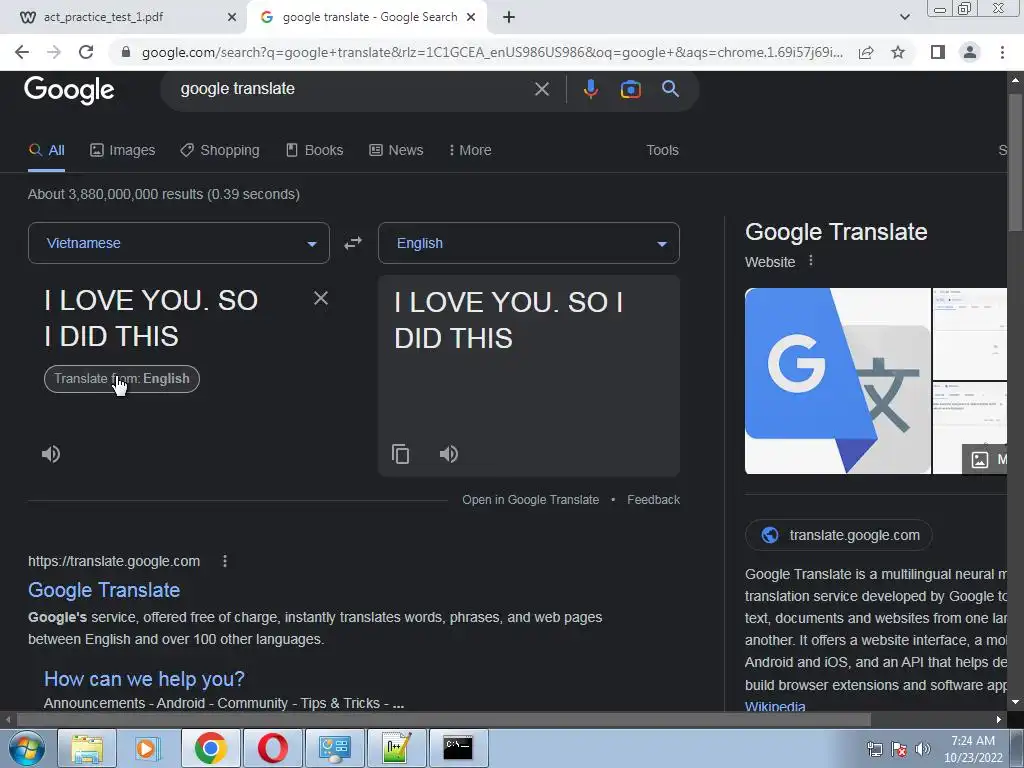The image size is (1024, 768).
Task: Open the tab search chevron
Action: click(x=904, y=17)
